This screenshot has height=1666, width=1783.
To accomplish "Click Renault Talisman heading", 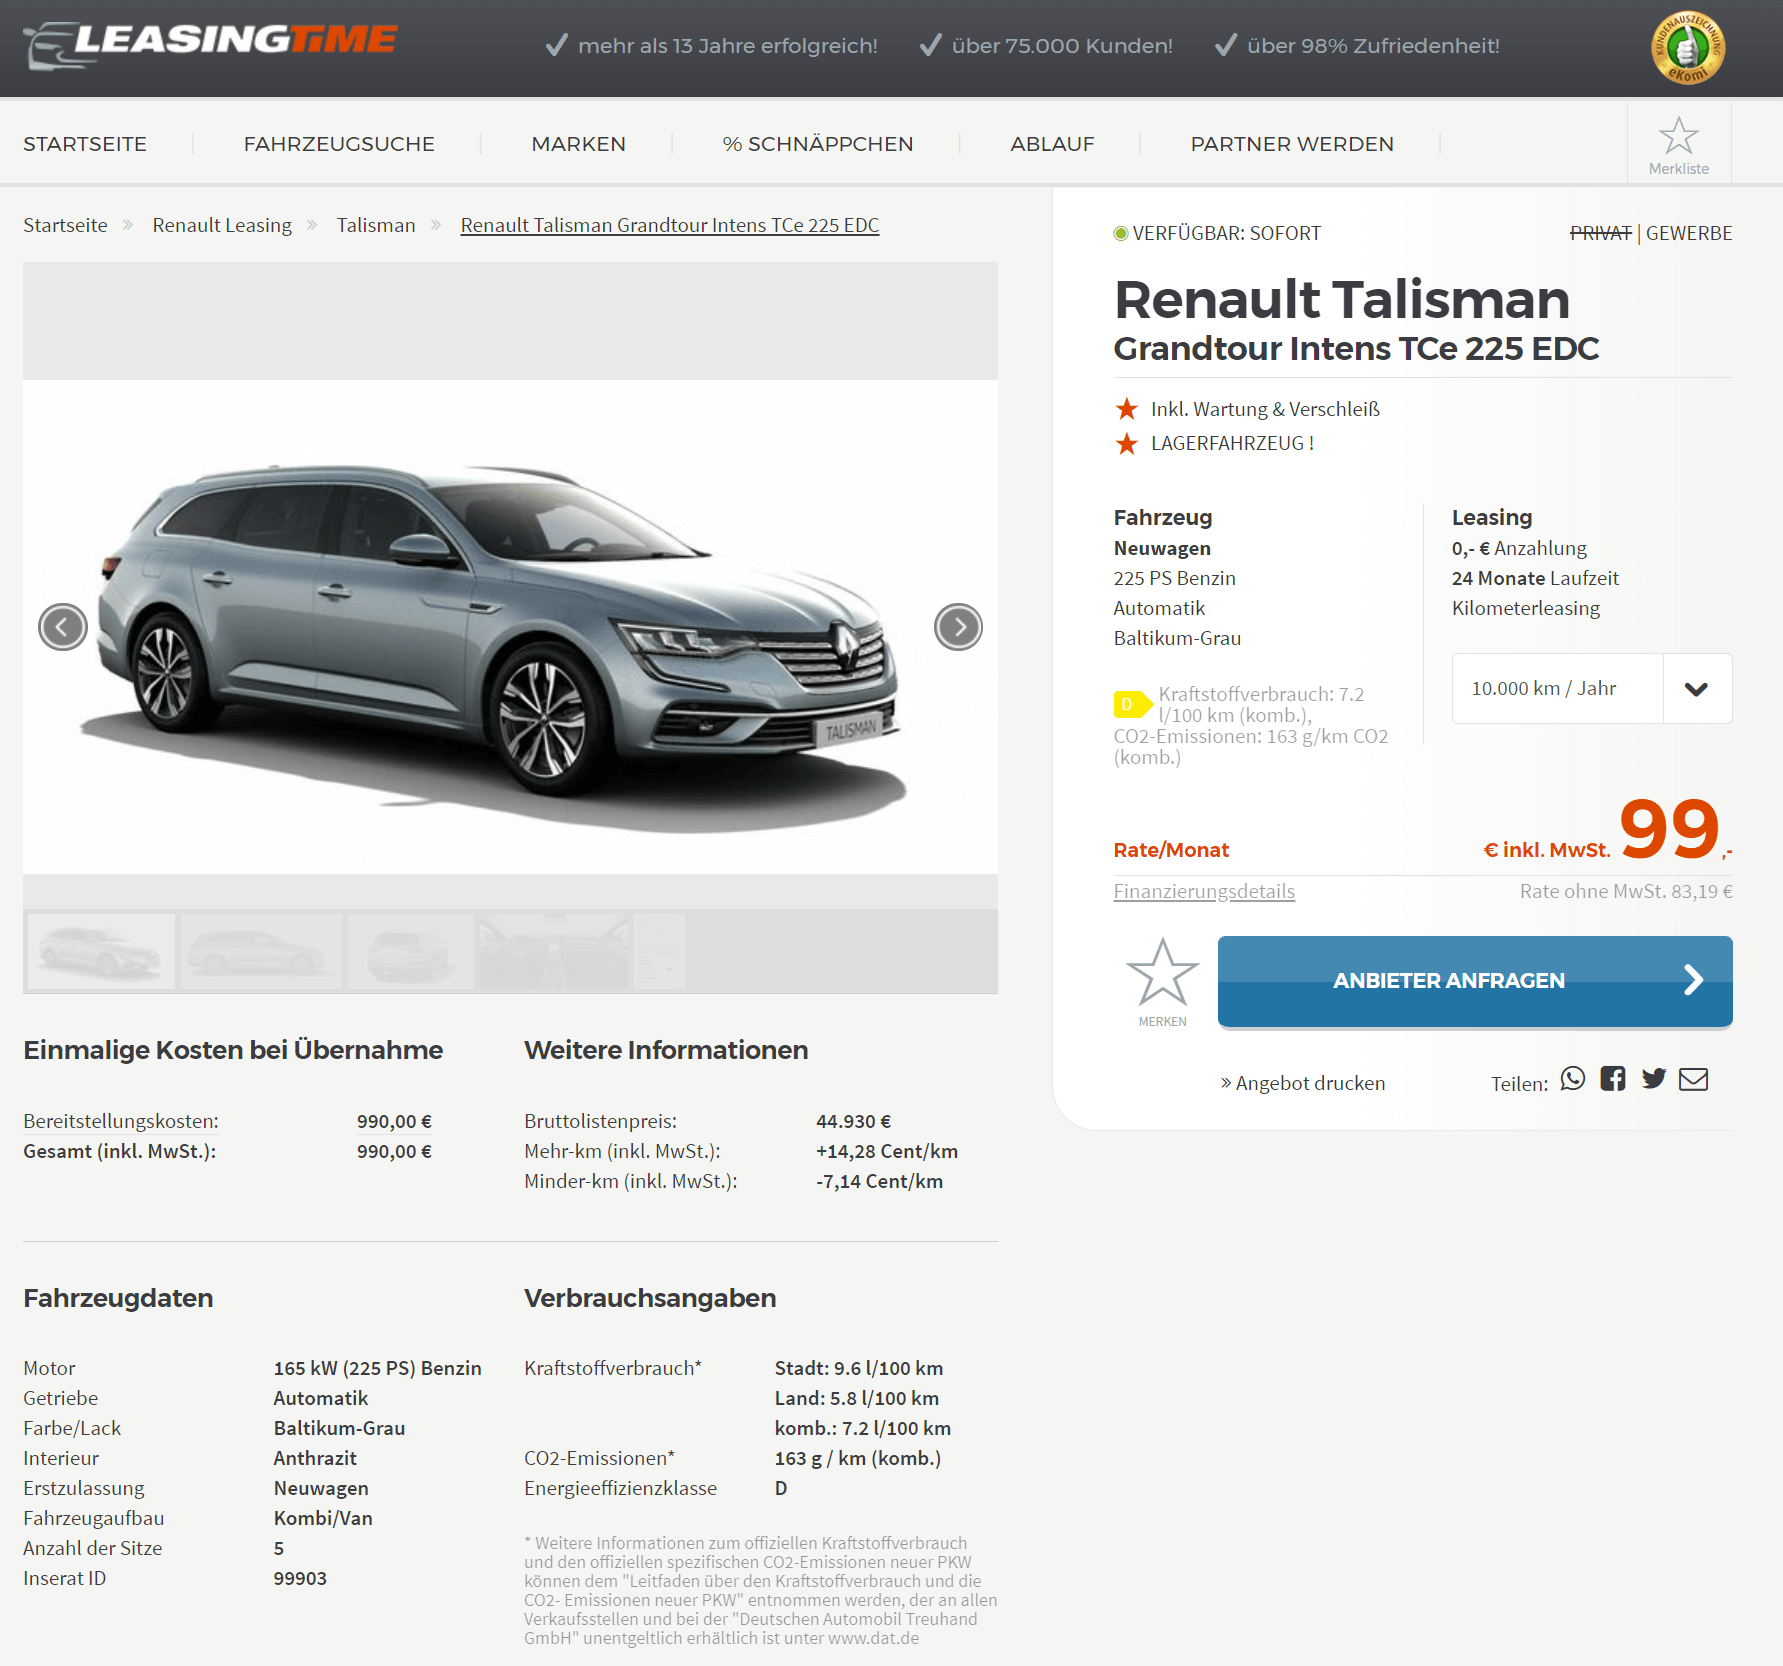I will click(1341, 299).
